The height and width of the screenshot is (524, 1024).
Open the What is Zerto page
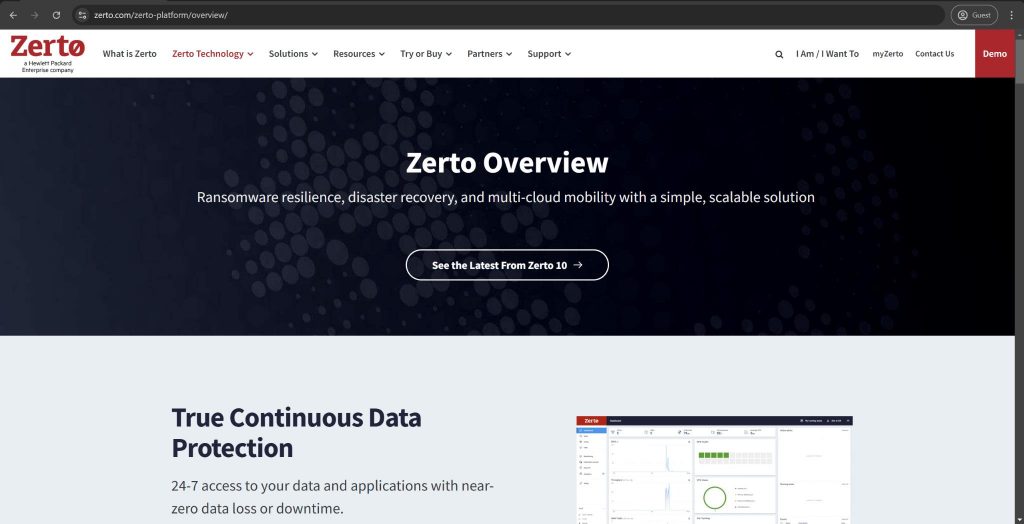click(129, 54)
